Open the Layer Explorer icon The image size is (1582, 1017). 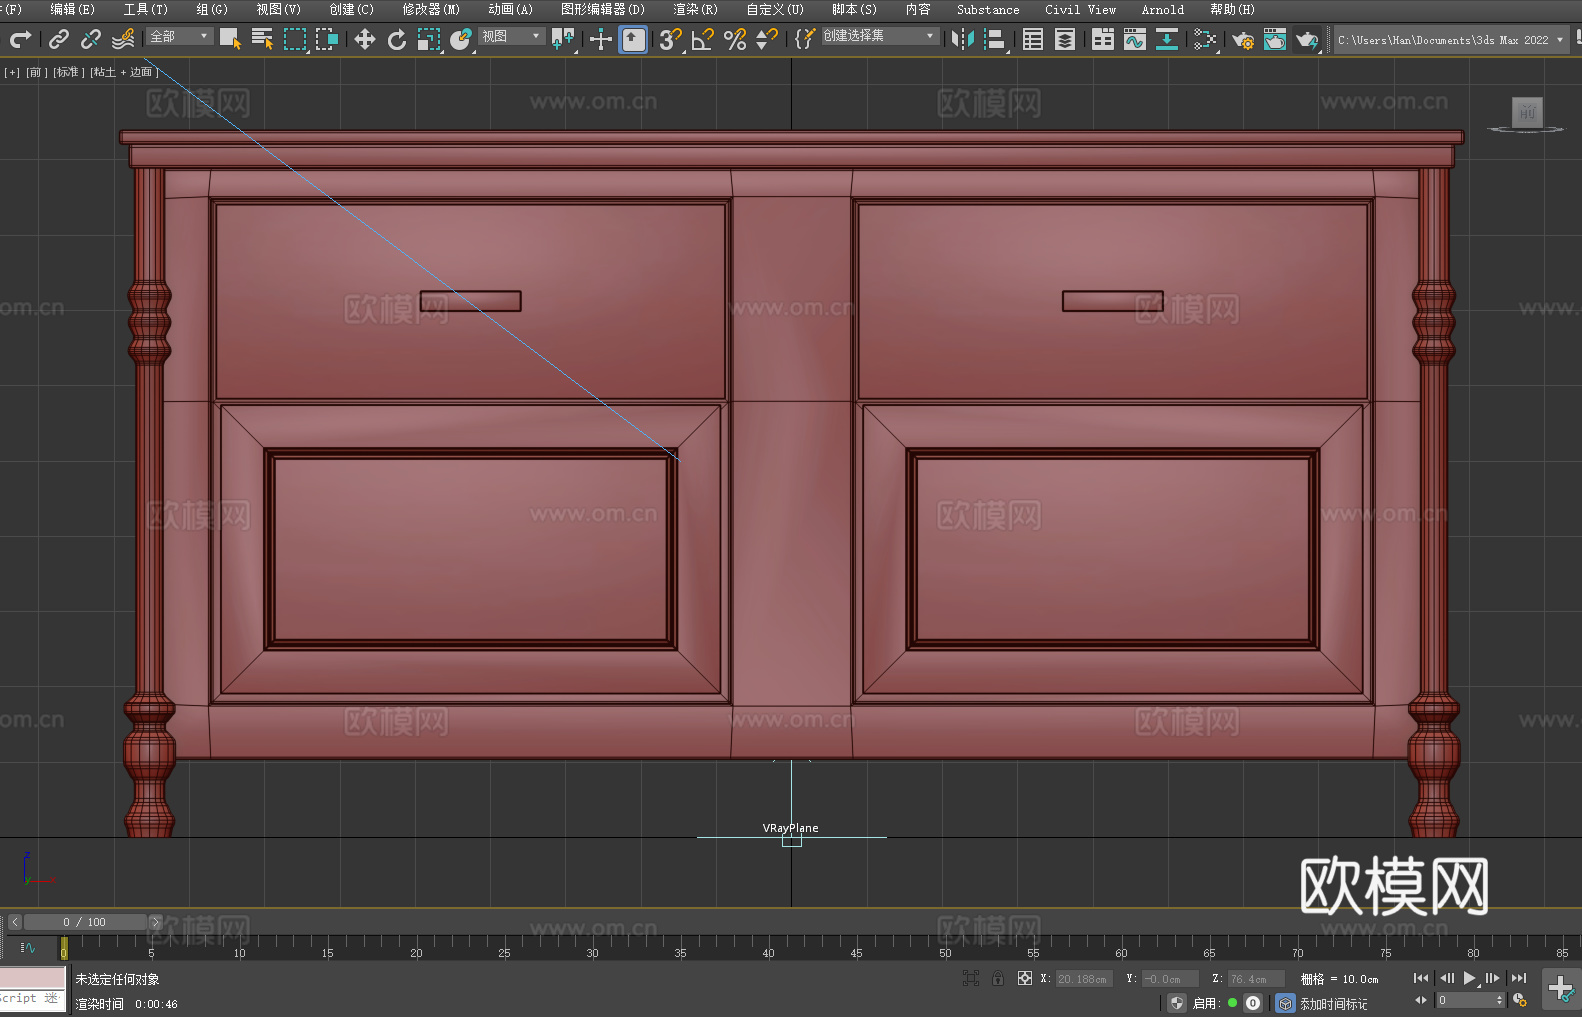pyautogui.click(x=1065, y=39)
